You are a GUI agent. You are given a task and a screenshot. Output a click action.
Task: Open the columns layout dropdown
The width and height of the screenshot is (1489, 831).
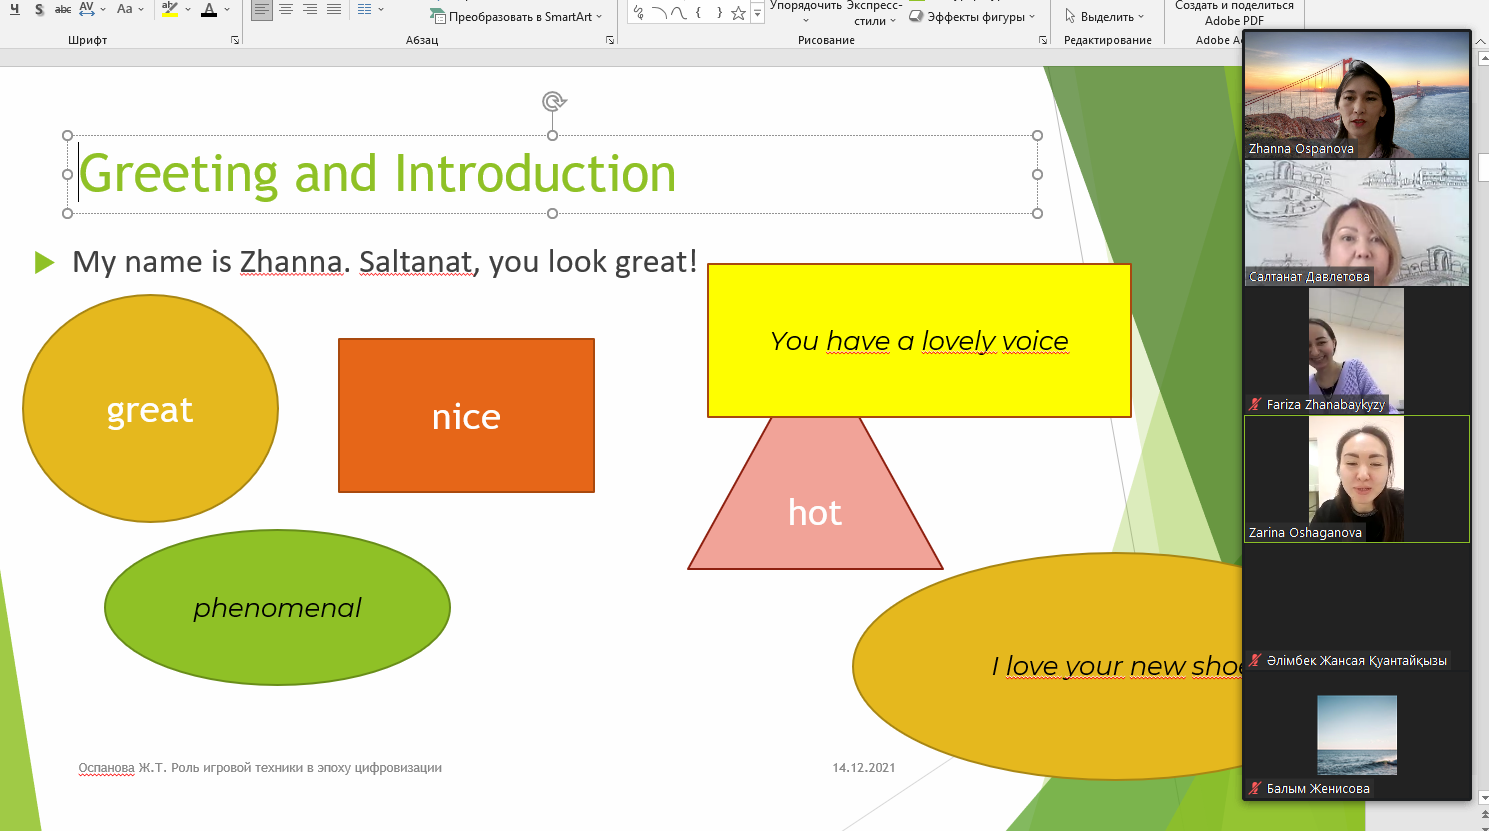(370, 9)
